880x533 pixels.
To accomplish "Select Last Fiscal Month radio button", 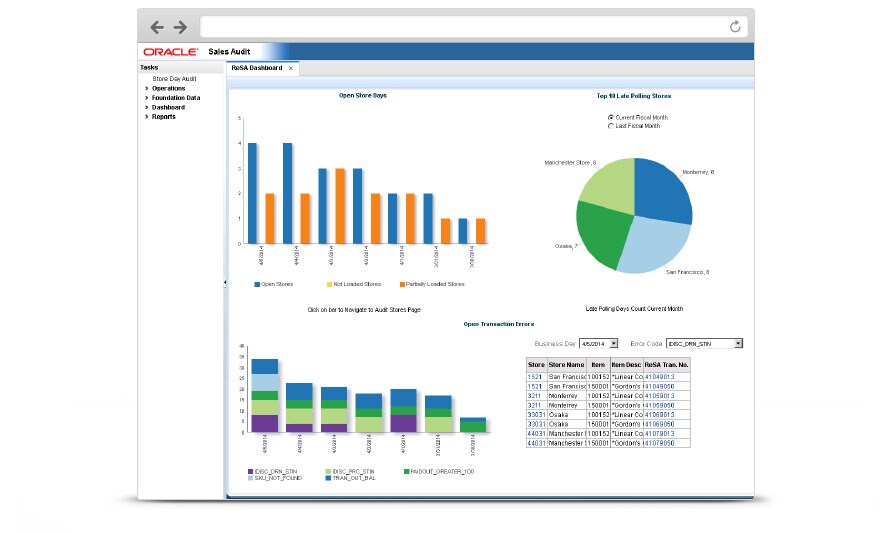I will [x=611, y=126].
